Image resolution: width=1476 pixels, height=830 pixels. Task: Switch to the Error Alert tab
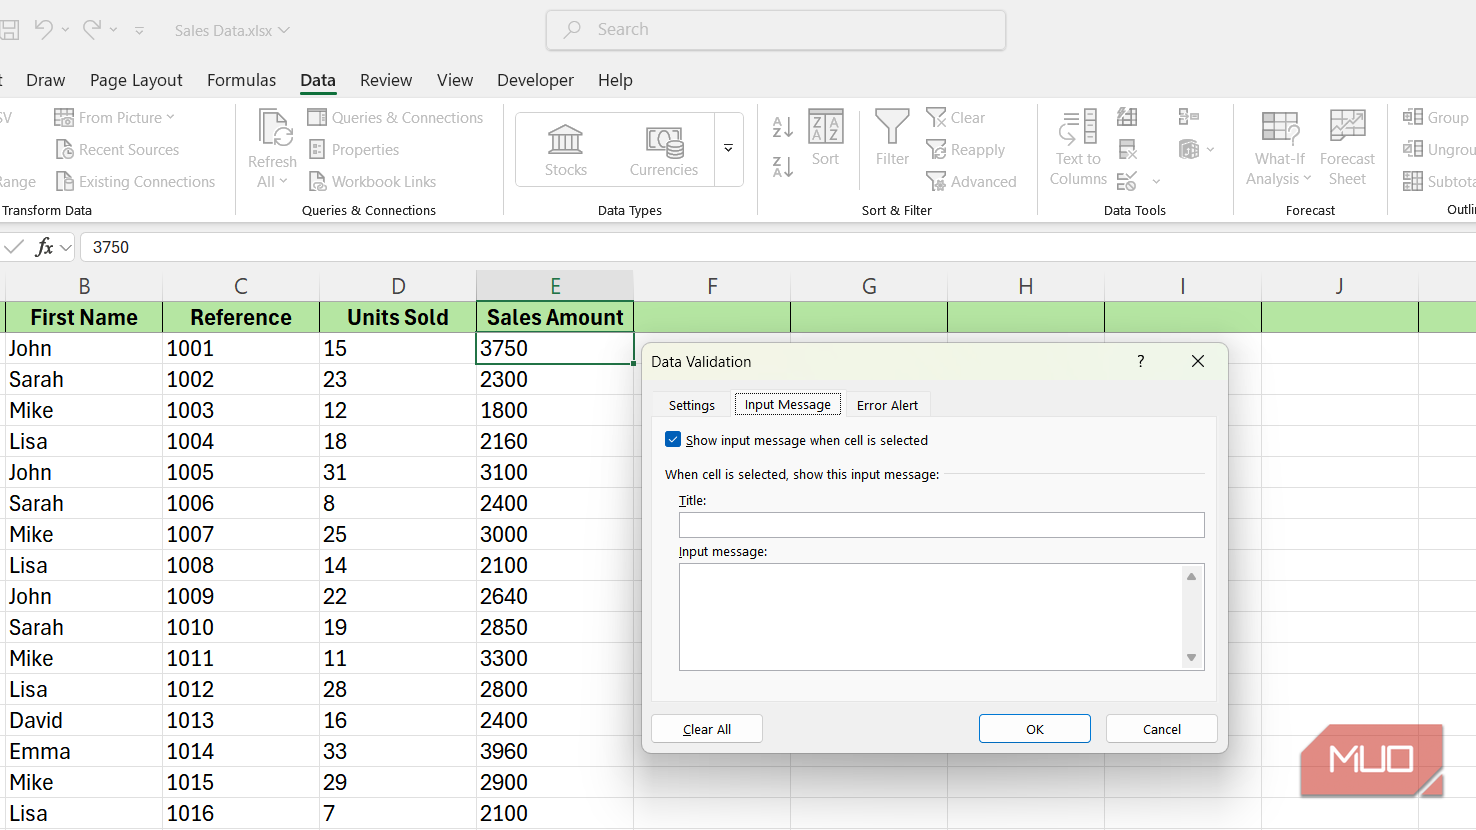(x=887, y=405)
